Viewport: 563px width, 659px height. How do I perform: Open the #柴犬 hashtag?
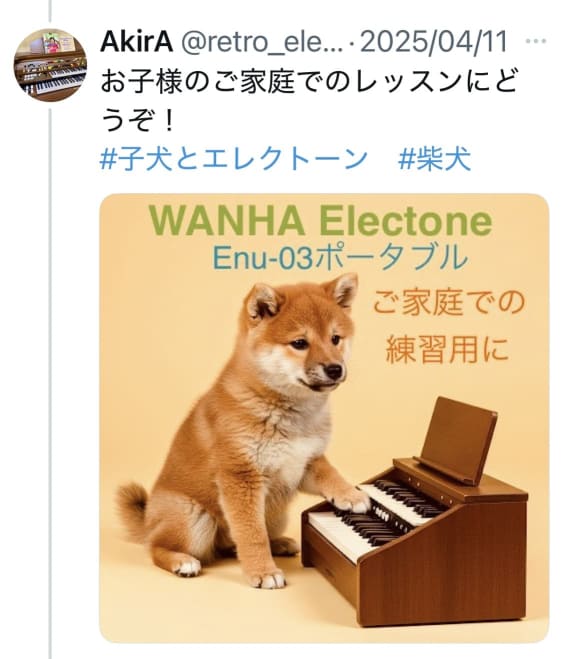(434, 159)
